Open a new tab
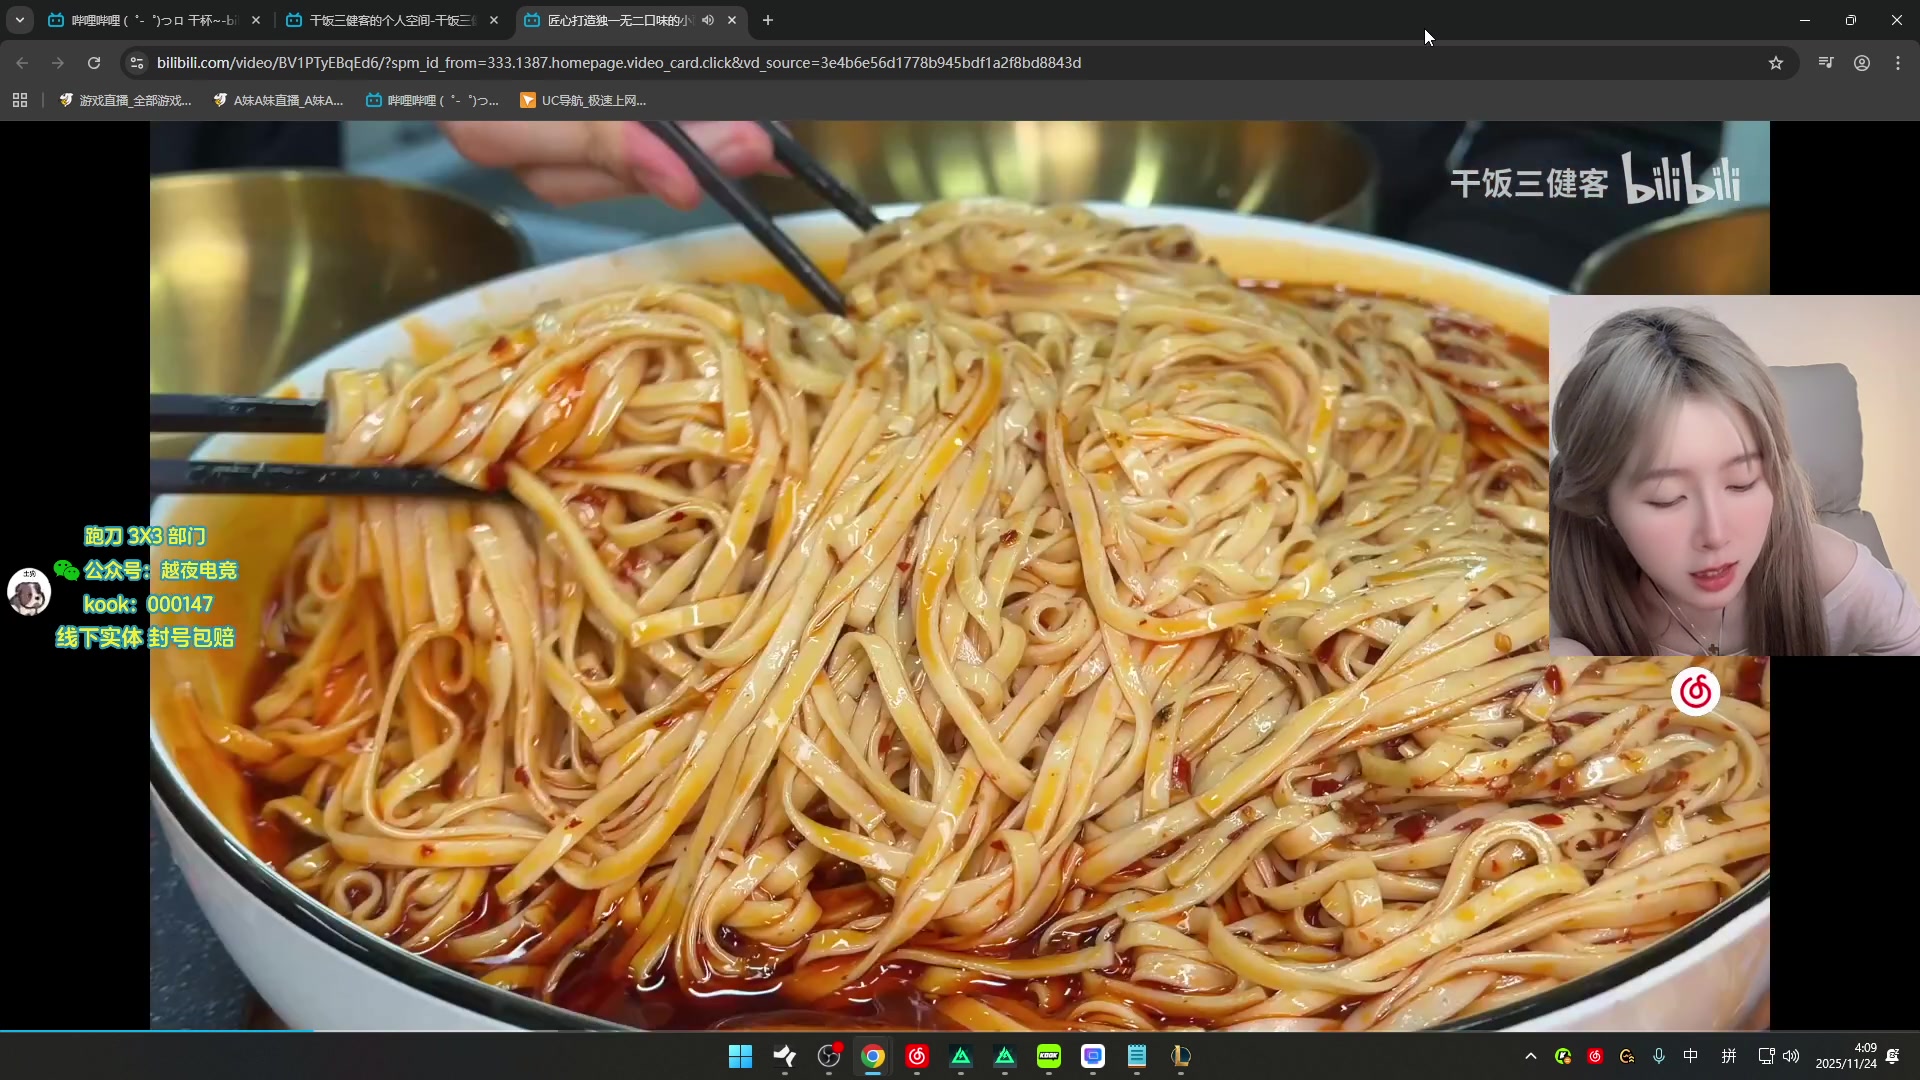The height and width of the screenshot is (1080, 1920). click(768, 20)
